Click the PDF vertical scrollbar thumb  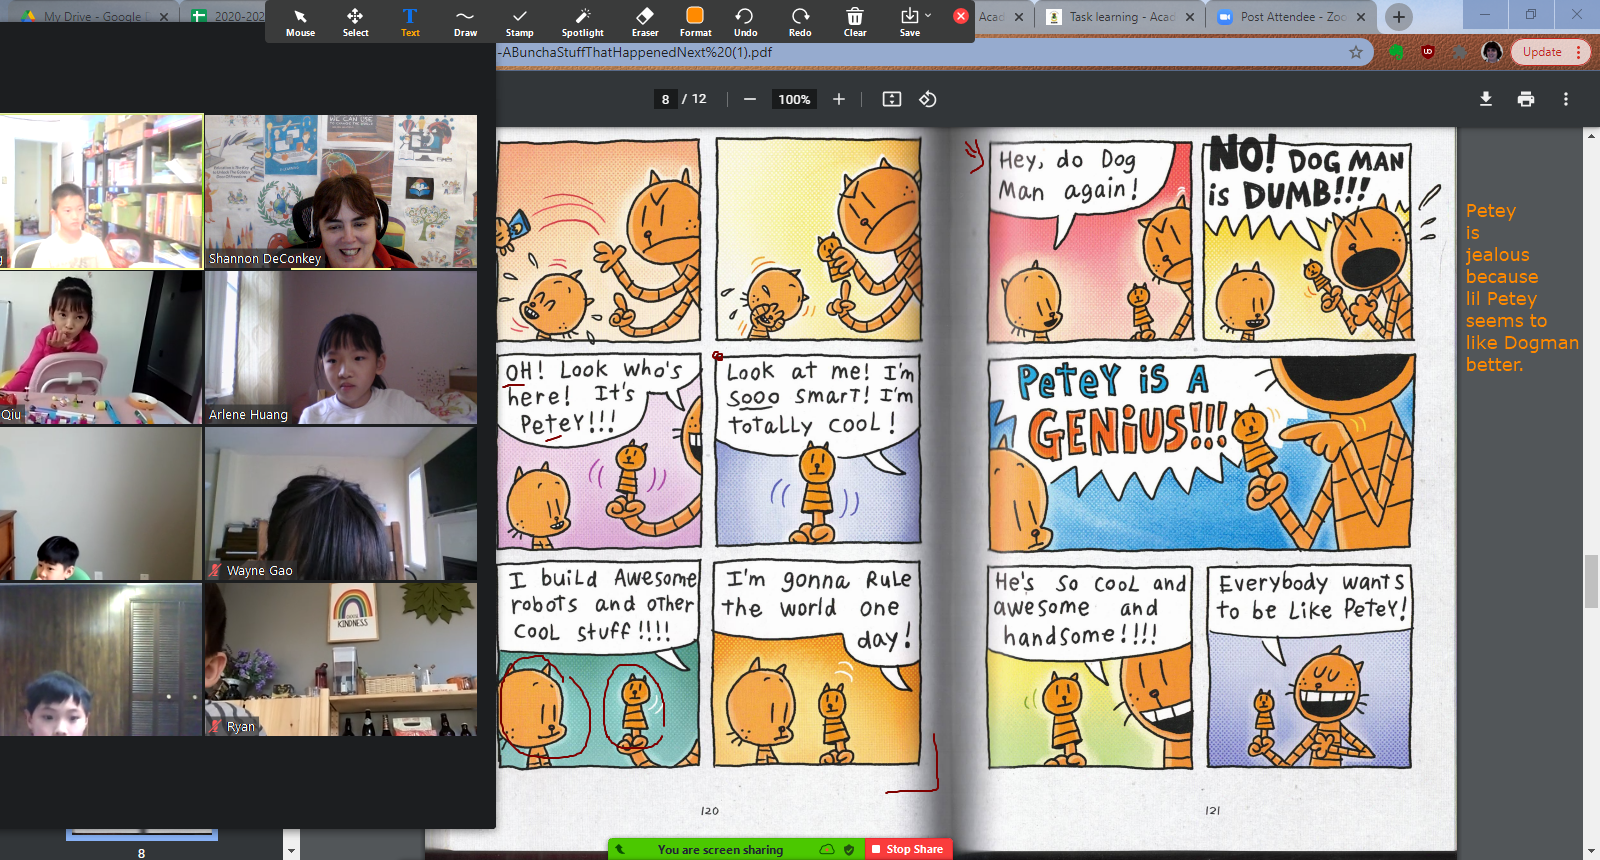pos(1591,580)
